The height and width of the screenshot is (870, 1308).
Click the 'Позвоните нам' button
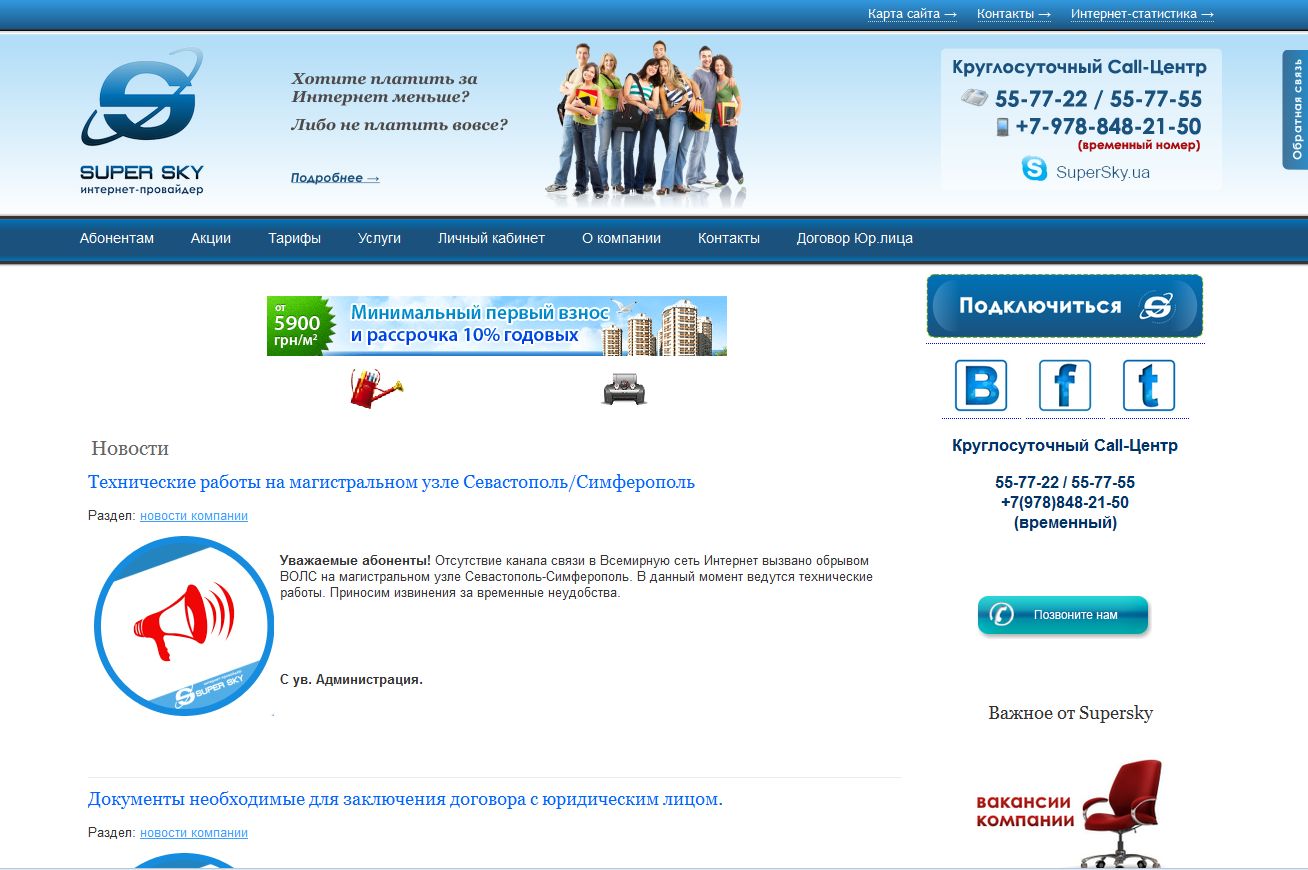[x=1063, y=615]
